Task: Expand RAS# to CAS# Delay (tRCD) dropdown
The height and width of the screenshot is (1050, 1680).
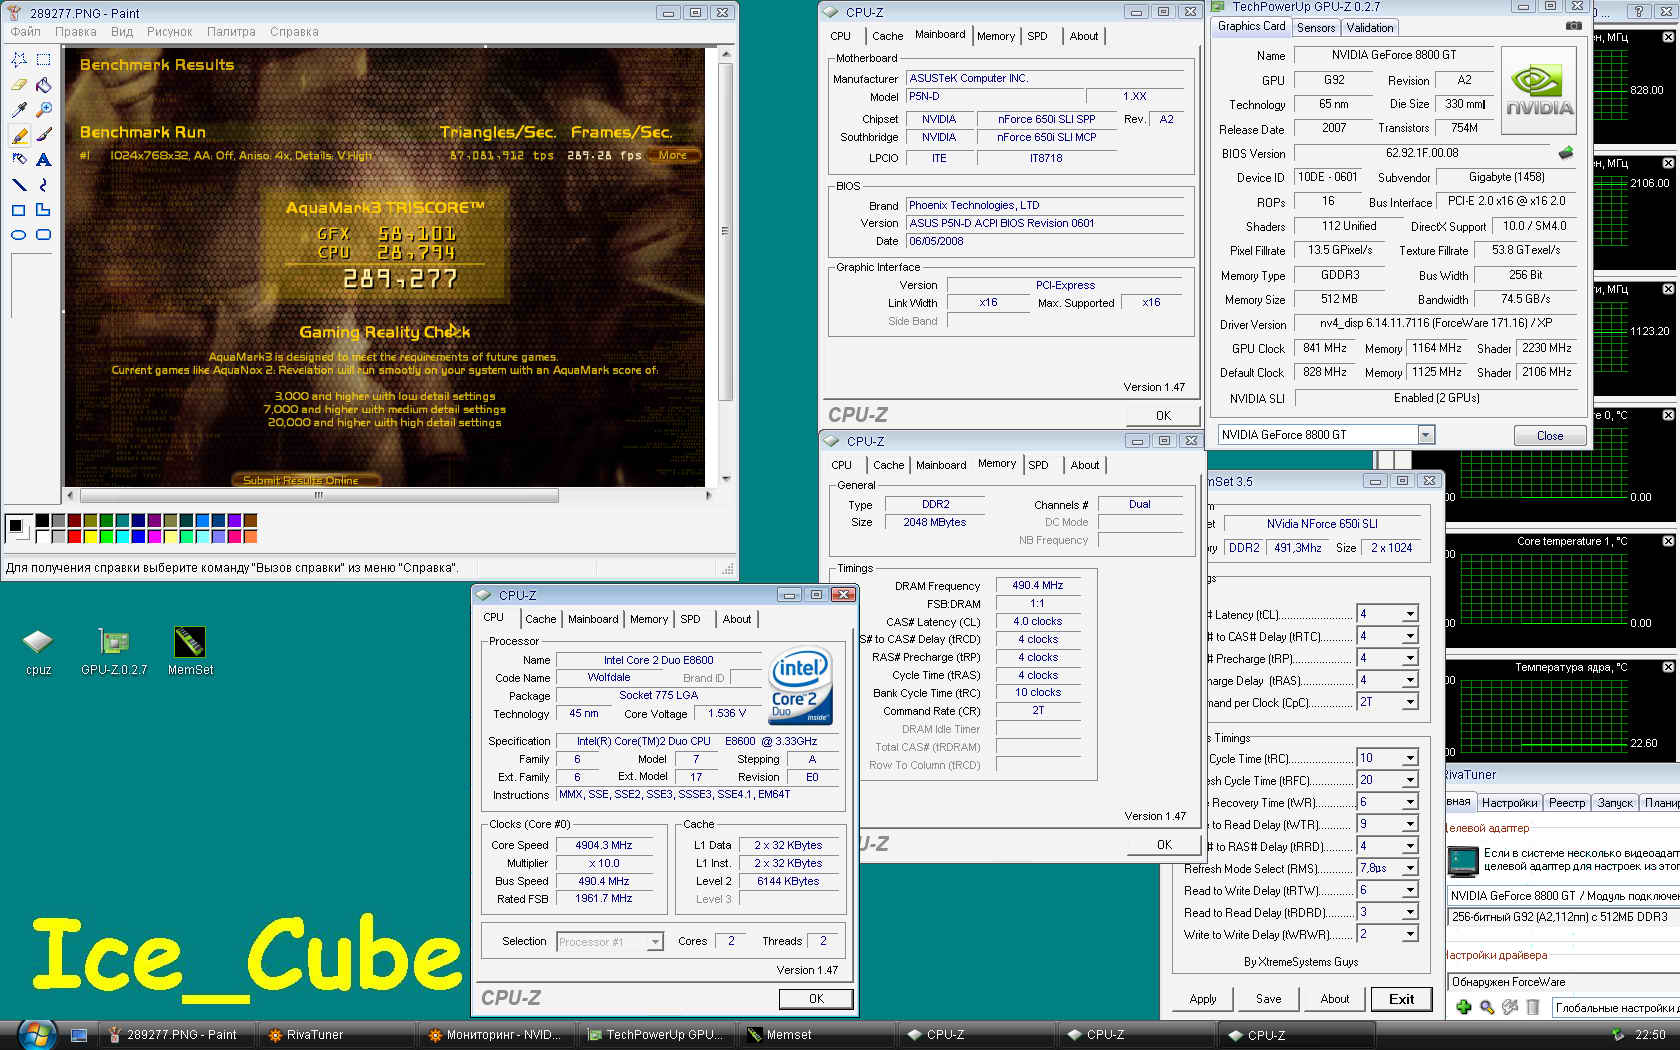Action: click(1410, 636)
